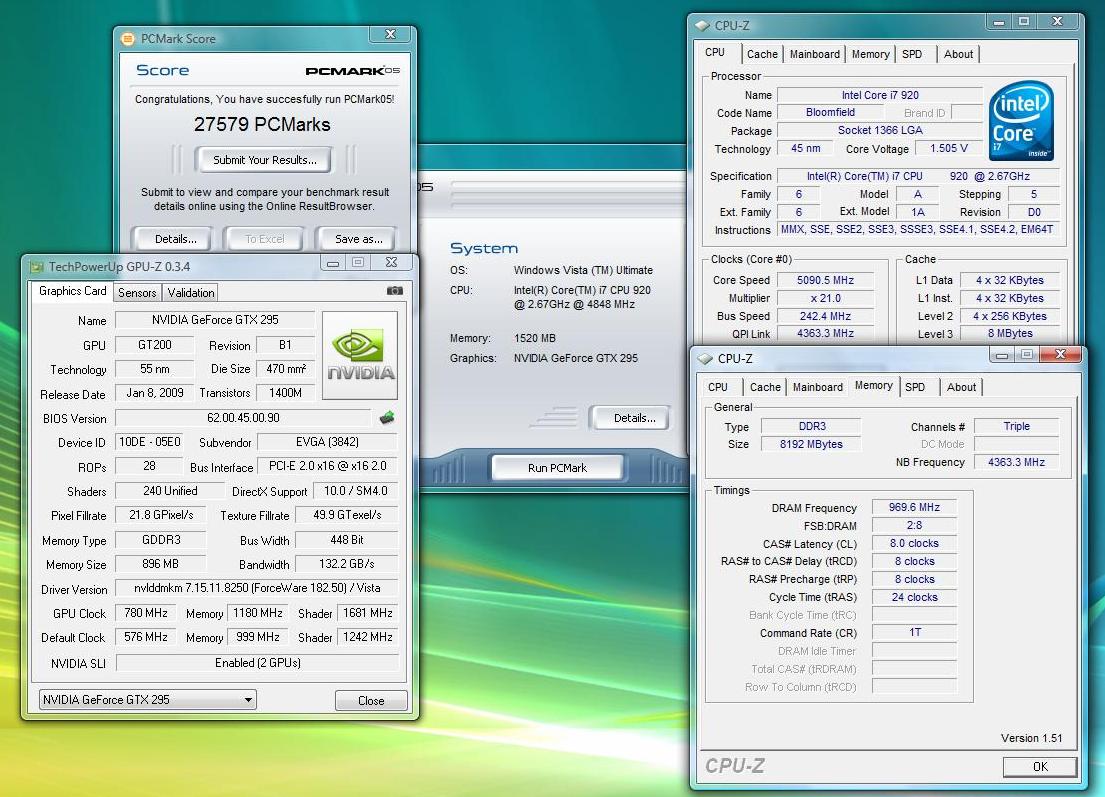Click the GPU name field NVIDIA GeForce GTX 295
Image resolution: width=1105 pixels, height=797 pixels.
pos(215,320)
